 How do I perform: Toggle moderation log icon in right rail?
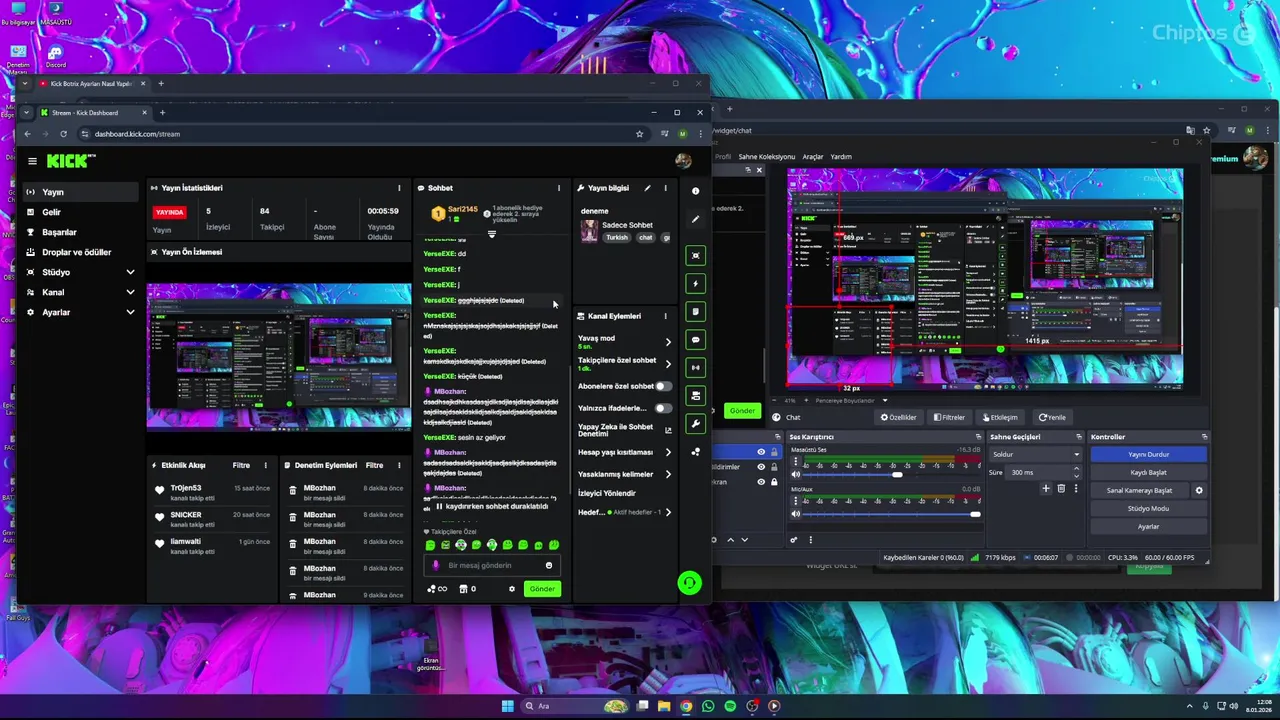pos(696,311)
